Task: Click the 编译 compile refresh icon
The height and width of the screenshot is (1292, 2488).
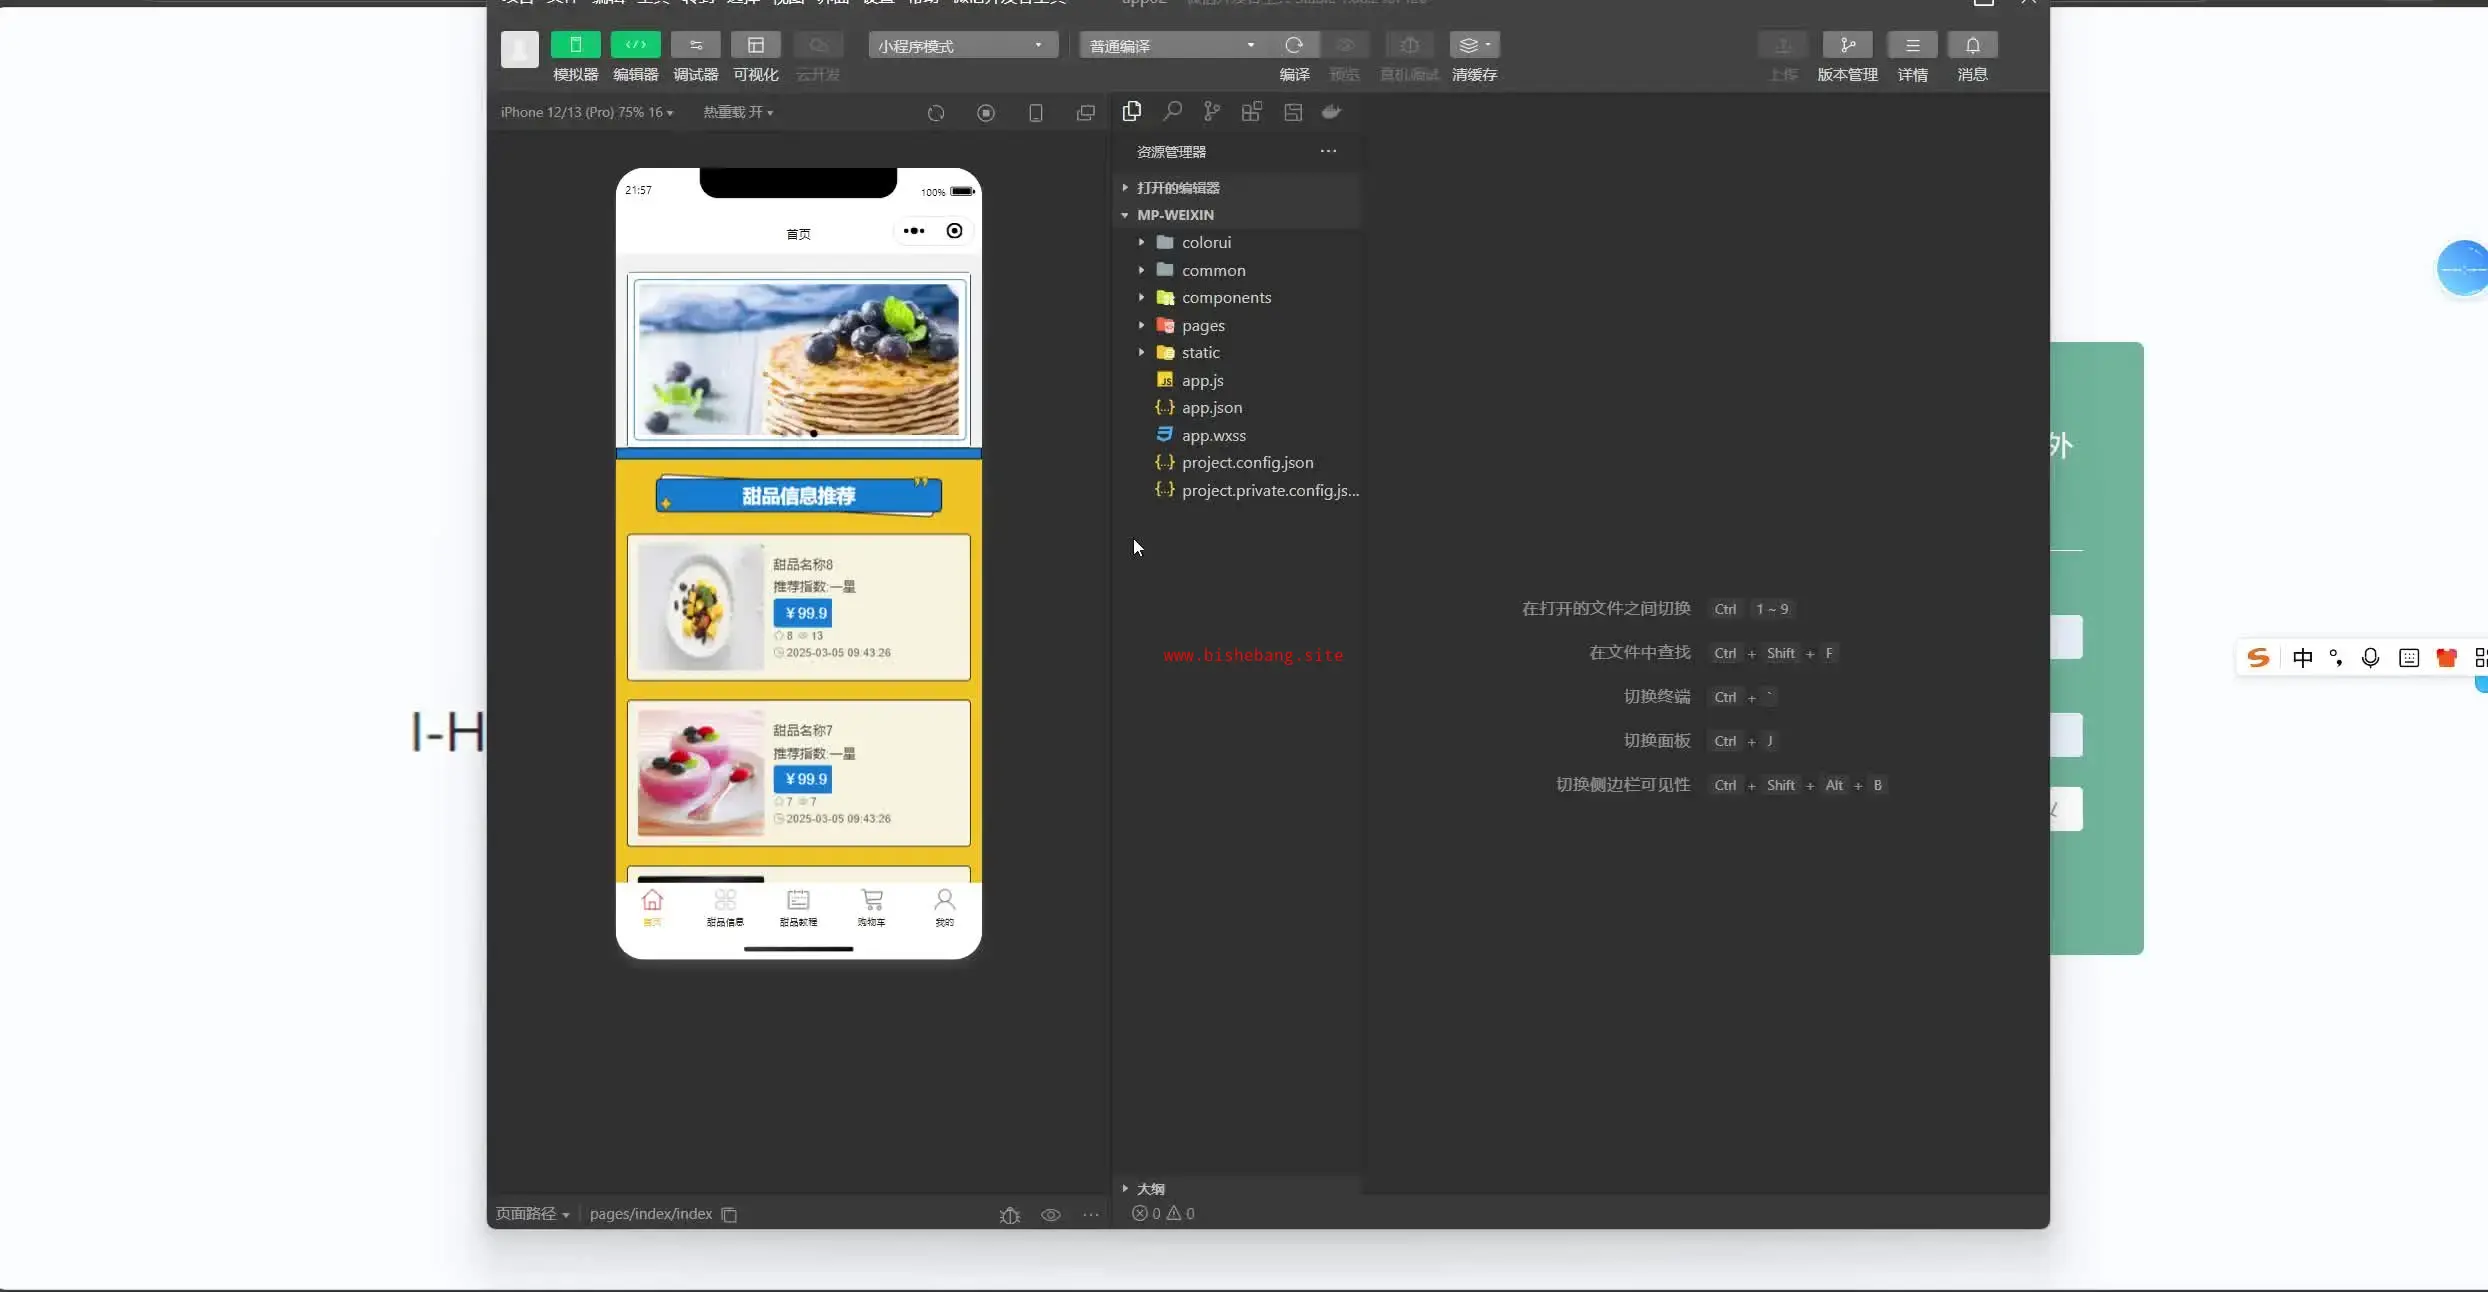Action: 1294,45
